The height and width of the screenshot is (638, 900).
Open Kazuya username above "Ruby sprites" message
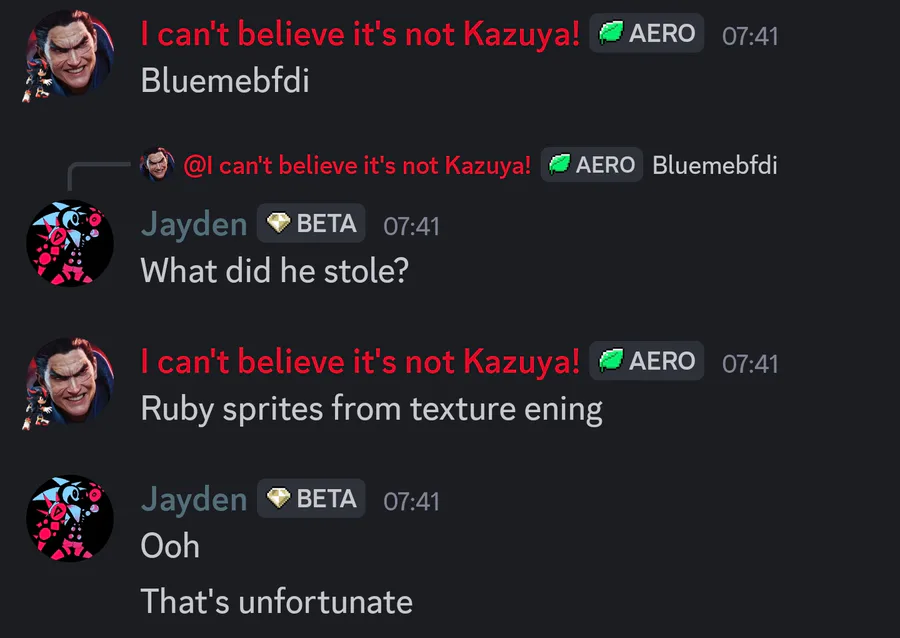pyautogui.click(x=360, y=361)
